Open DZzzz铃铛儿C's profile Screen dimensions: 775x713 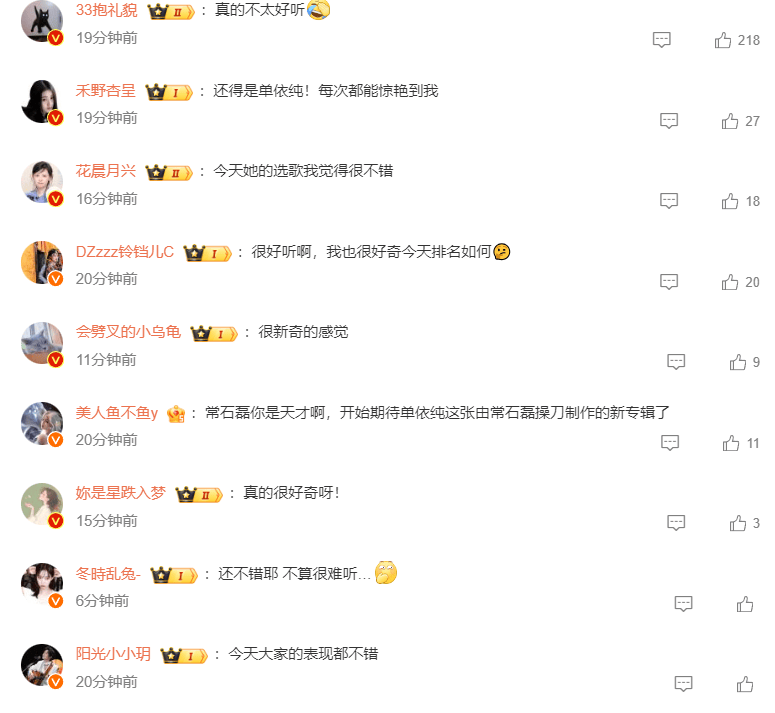pyautogui.click(x=125, y=252)
